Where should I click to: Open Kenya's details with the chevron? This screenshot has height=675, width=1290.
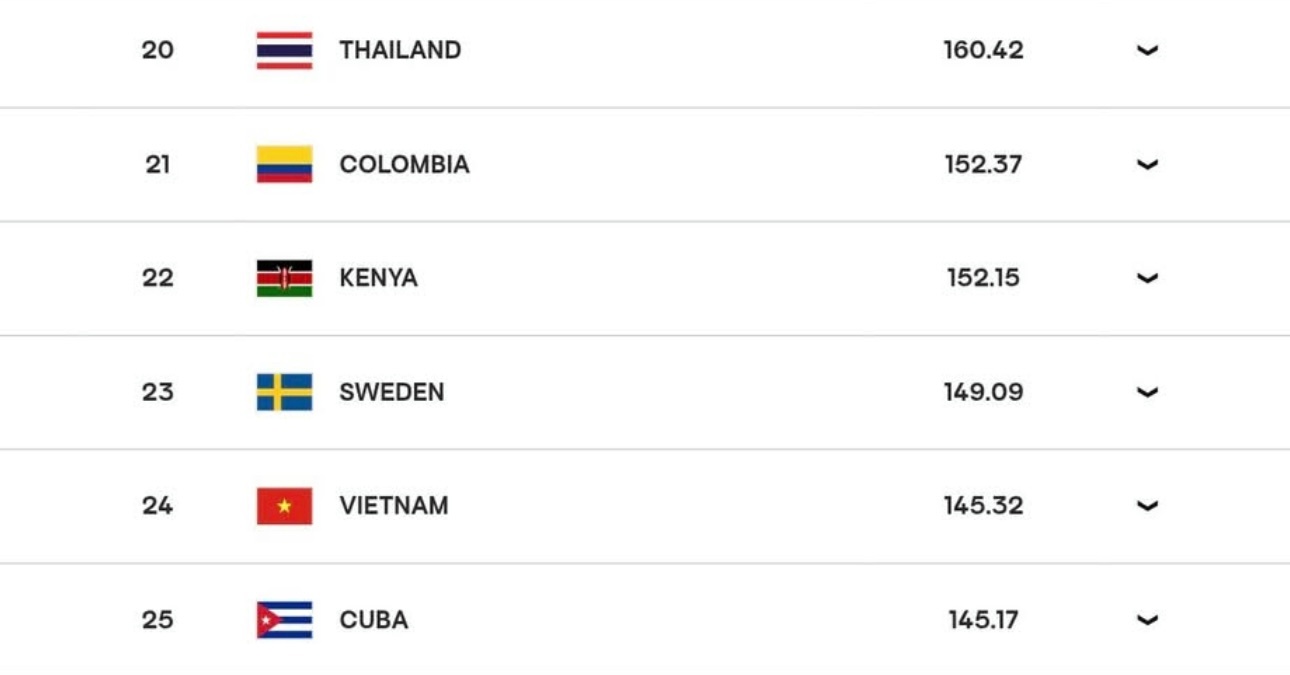[x=1147, y=278]
